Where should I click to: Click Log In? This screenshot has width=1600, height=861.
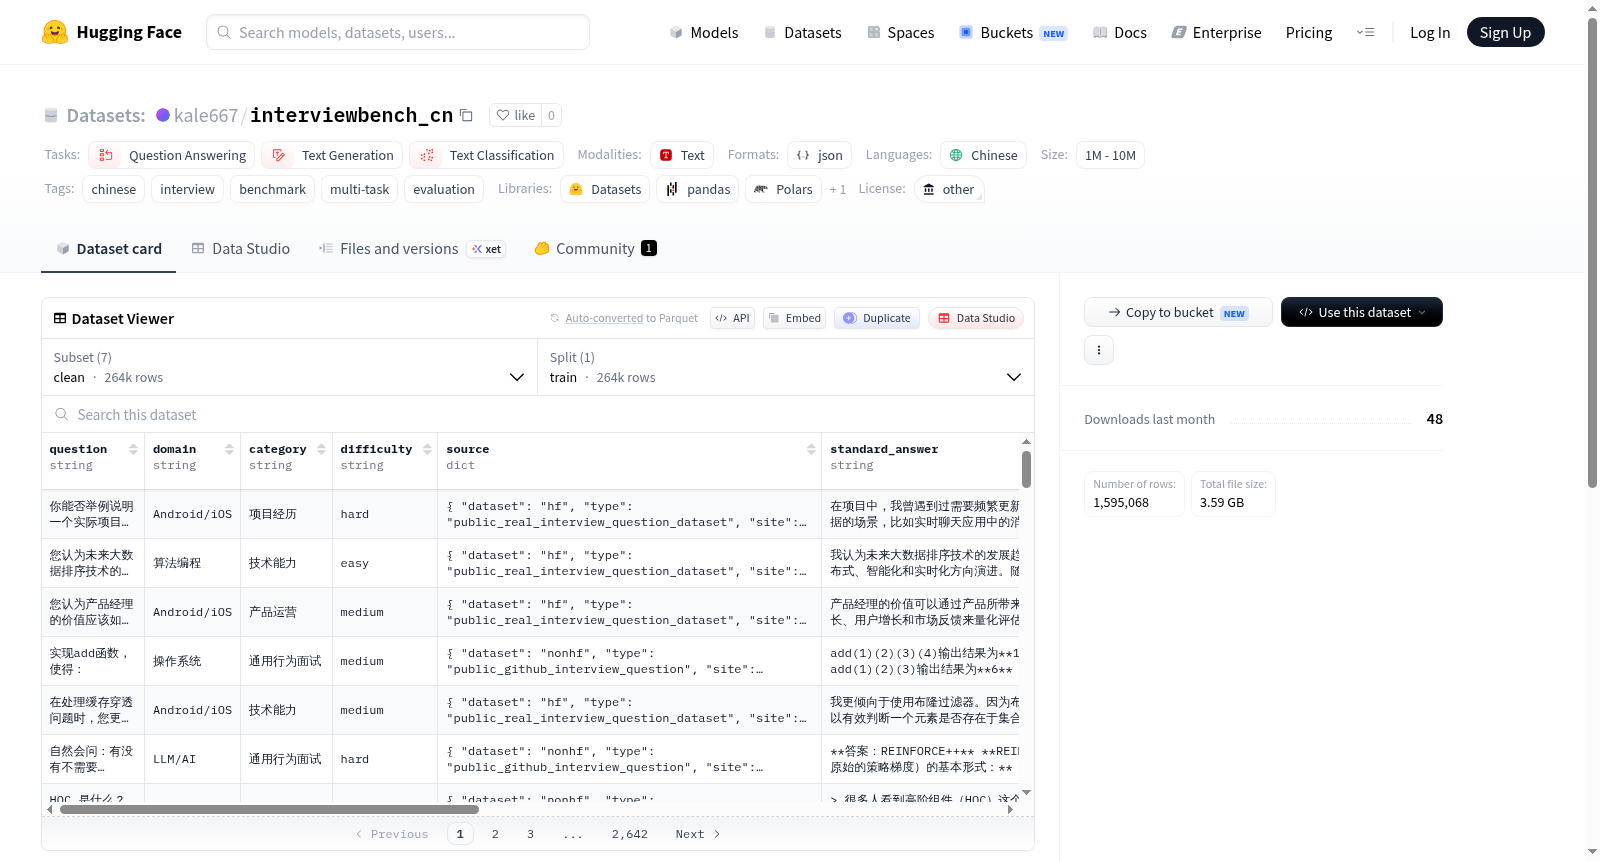(x=1430, y=32)
